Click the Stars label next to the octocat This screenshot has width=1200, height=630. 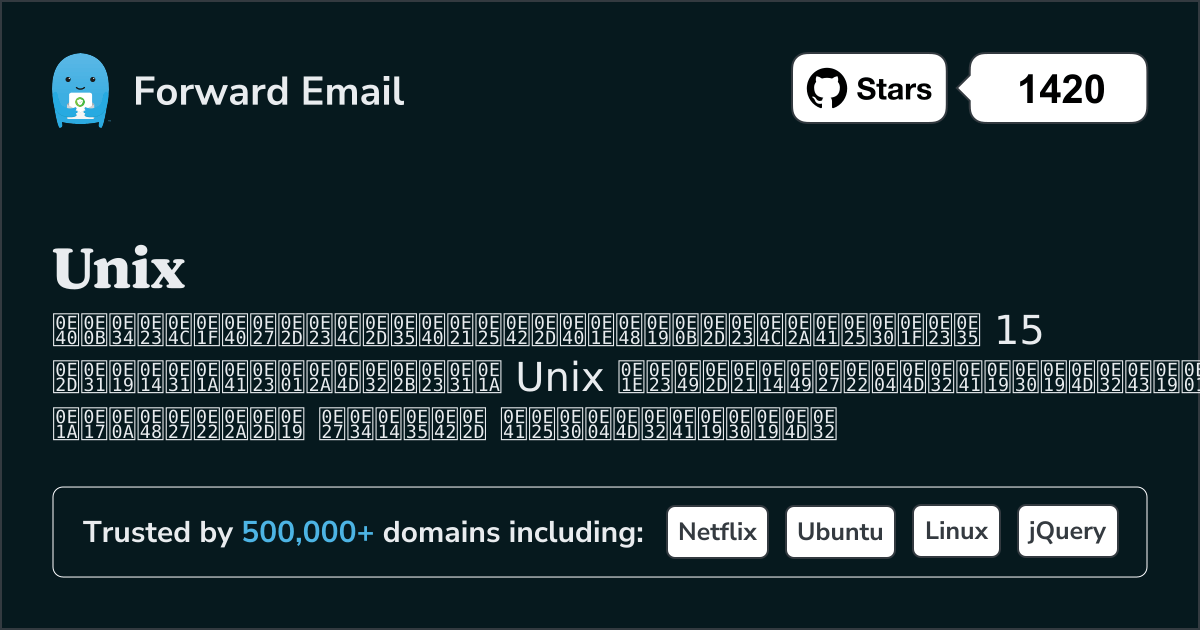pyautogui.click(x=893, y=88)
